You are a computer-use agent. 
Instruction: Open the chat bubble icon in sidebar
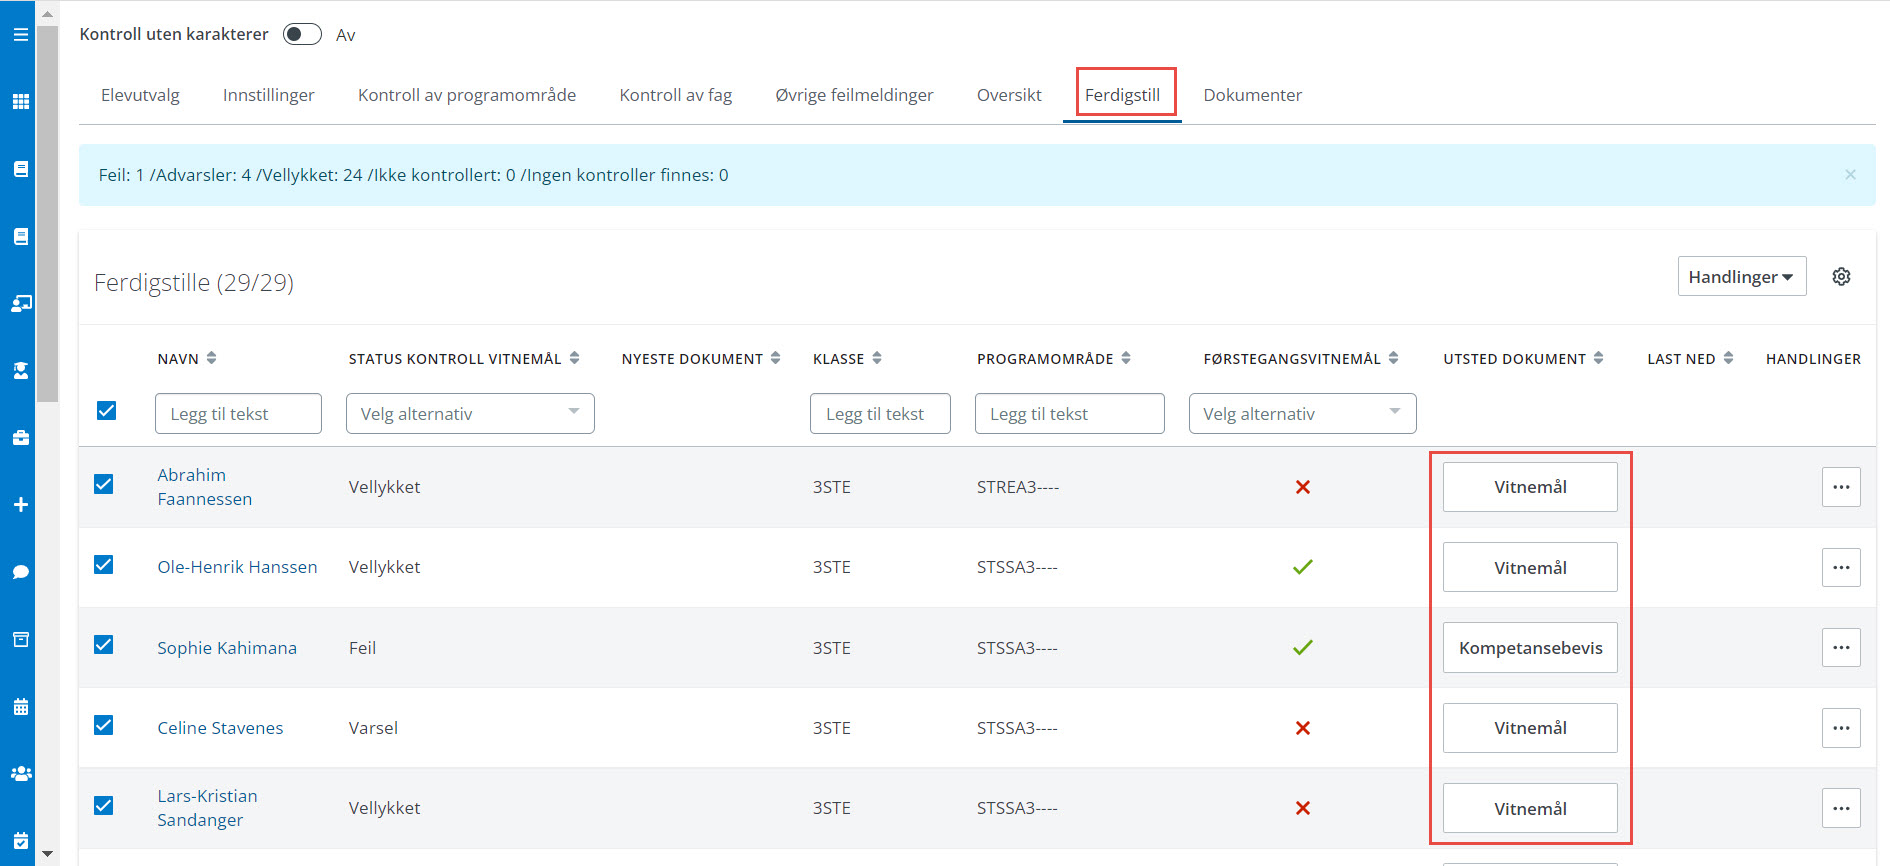click(x=20, y=572)
